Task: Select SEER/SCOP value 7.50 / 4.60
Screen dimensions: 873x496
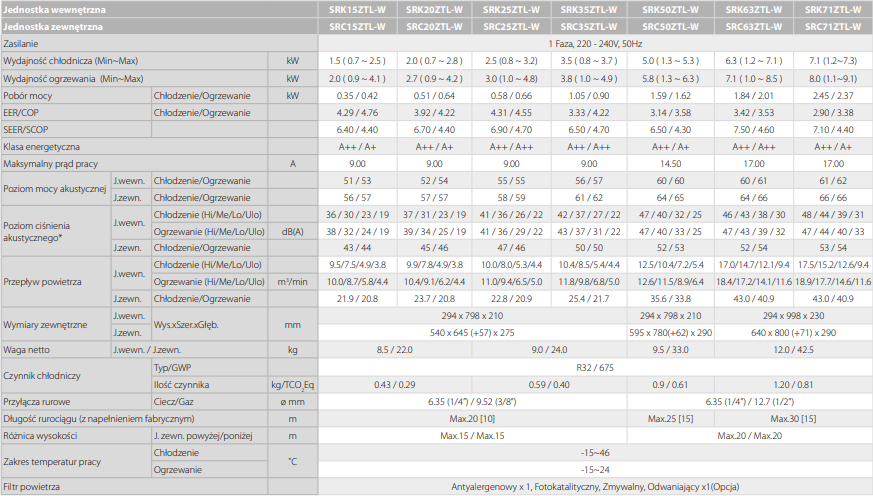Action: coord(754,130)
